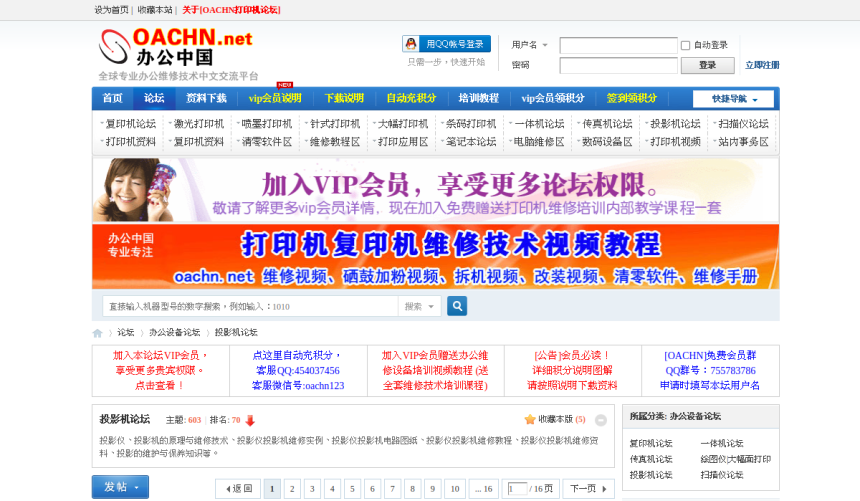Click the QQ penguin login icon
Viewport: 860px width, 501px height.
411,43
